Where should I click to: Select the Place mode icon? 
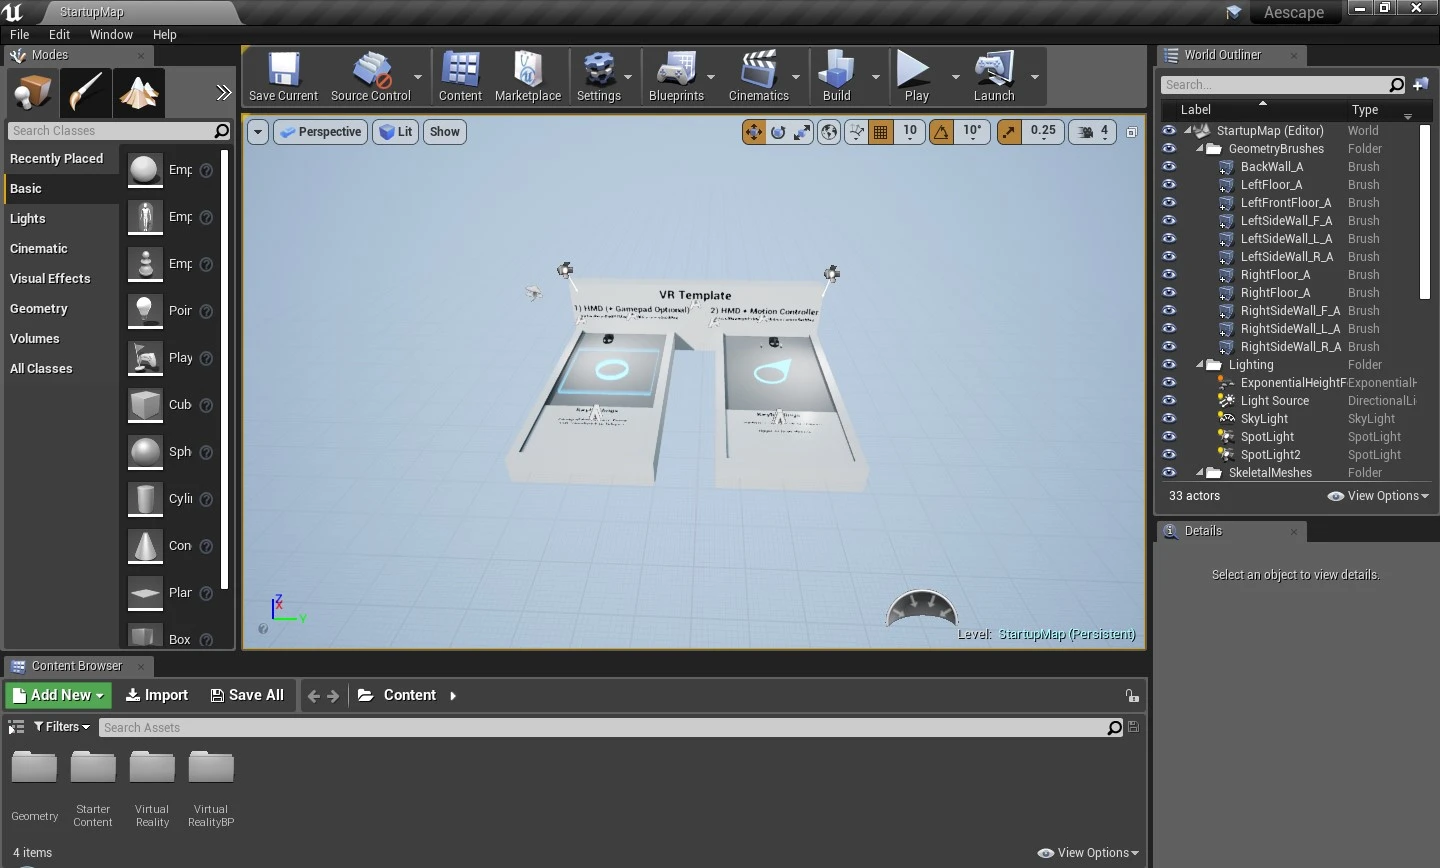(32, 93)
